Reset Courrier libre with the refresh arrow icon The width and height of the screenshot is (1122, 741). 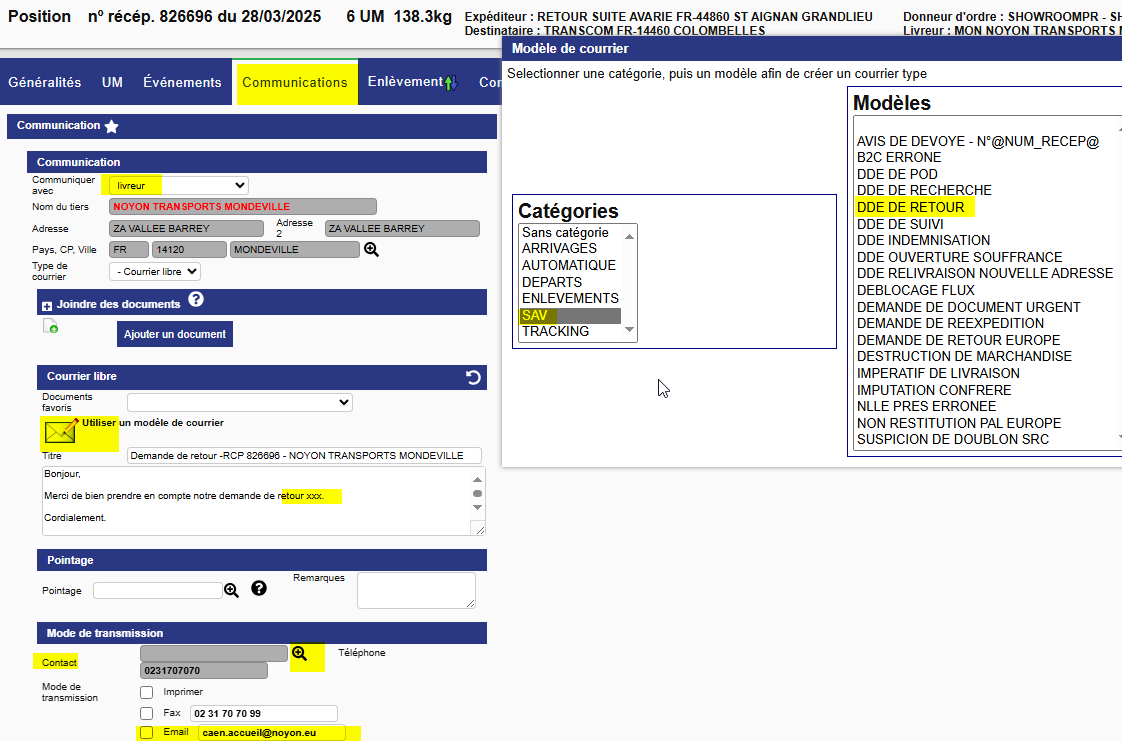(473, 377)
